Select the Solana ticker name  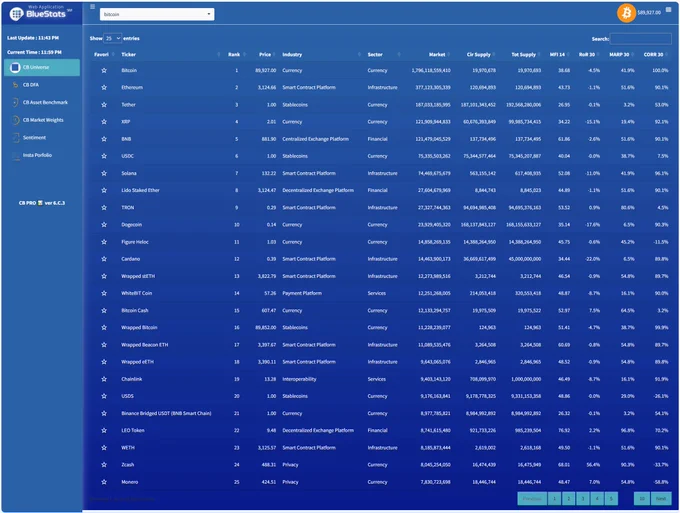129,173
